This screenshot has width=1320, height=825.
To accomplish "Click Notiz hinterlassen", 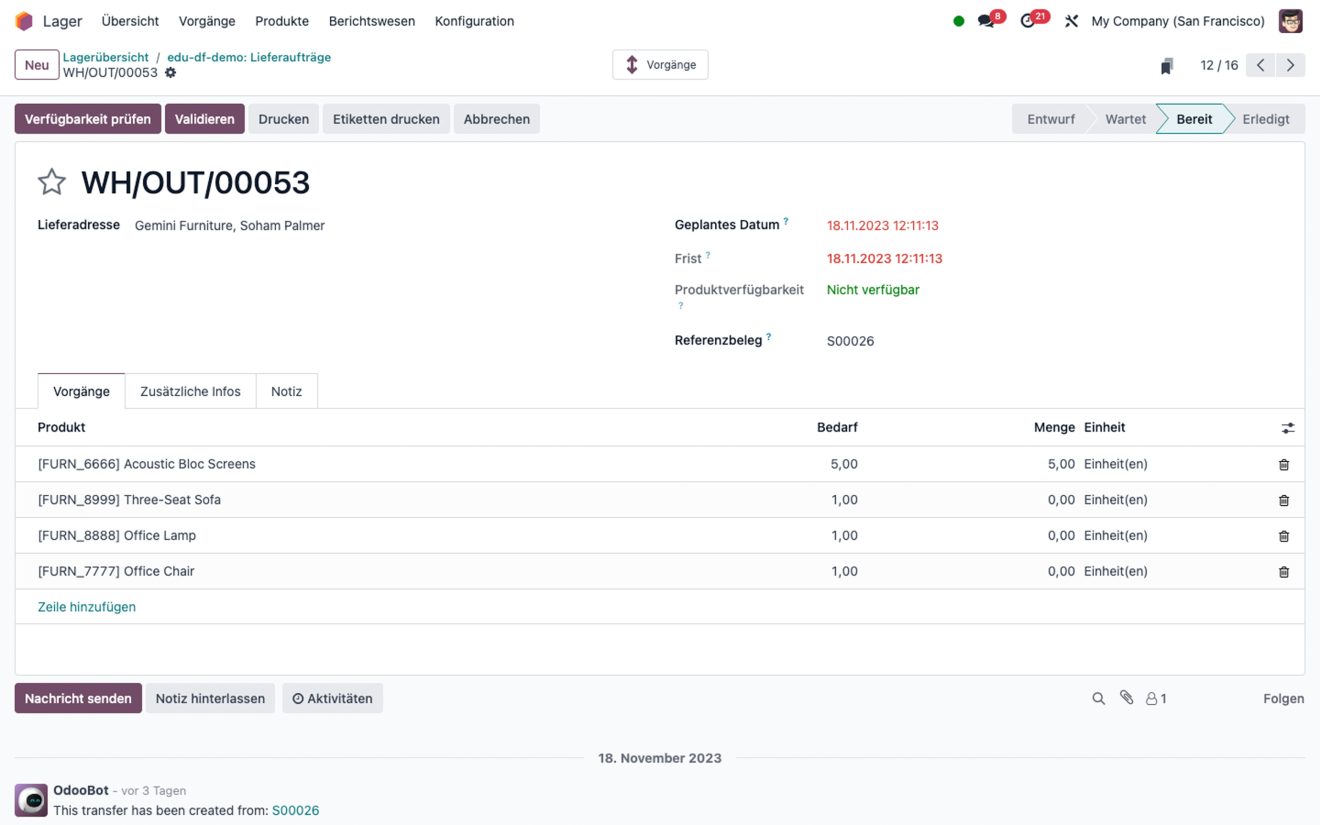I will [210, 698].
